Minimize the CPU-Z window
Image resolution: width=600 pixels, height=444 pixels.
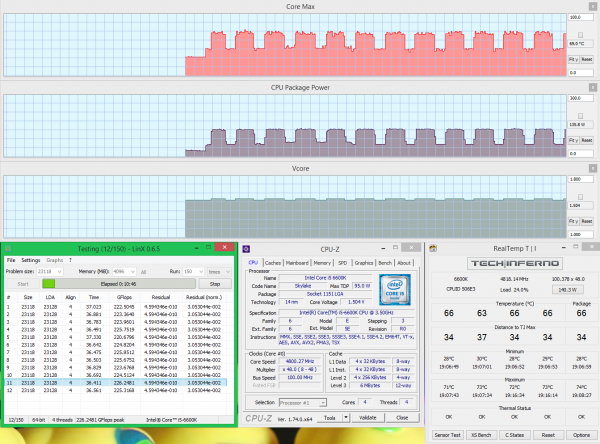tap(383, 248)
